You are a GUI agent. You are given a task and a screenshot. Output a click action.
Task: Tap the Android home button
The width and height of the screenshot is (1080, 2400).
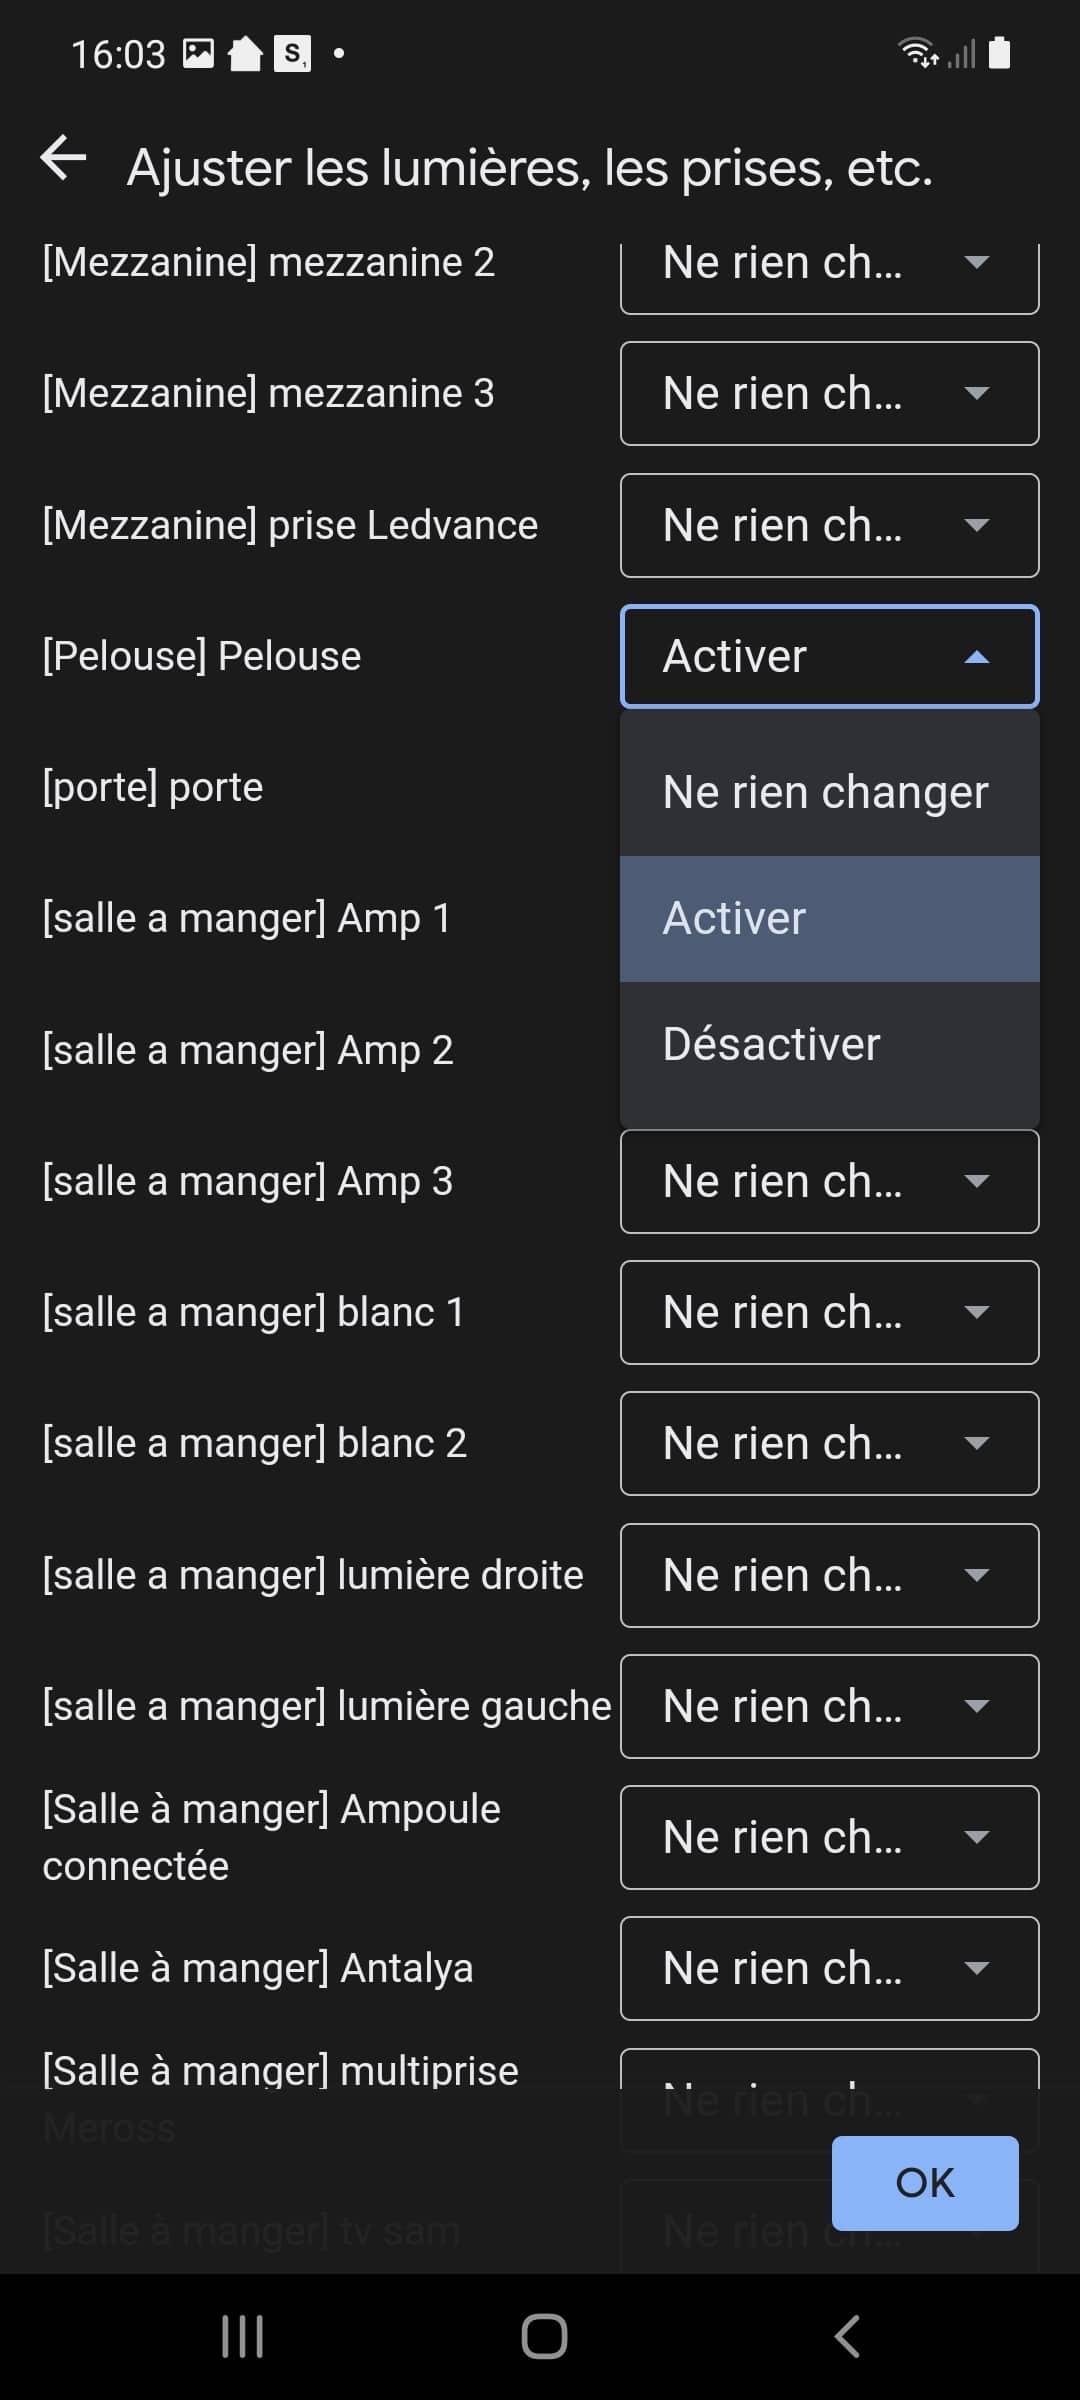coord(544,2337)
